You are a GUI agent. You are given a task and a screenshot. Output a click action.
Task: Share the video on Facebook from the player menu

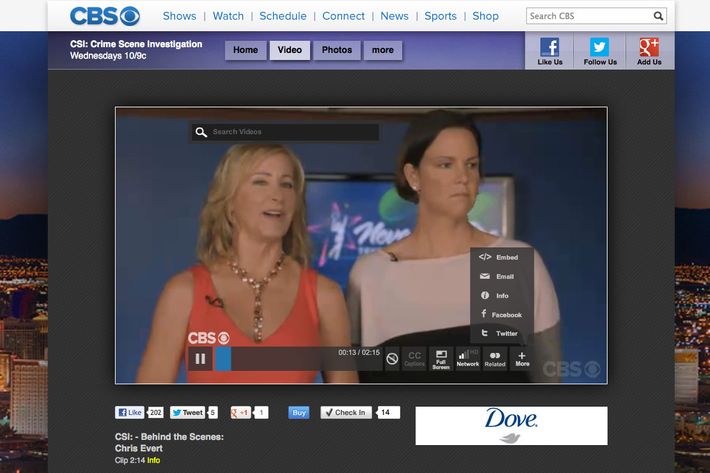tap(502, 315)
